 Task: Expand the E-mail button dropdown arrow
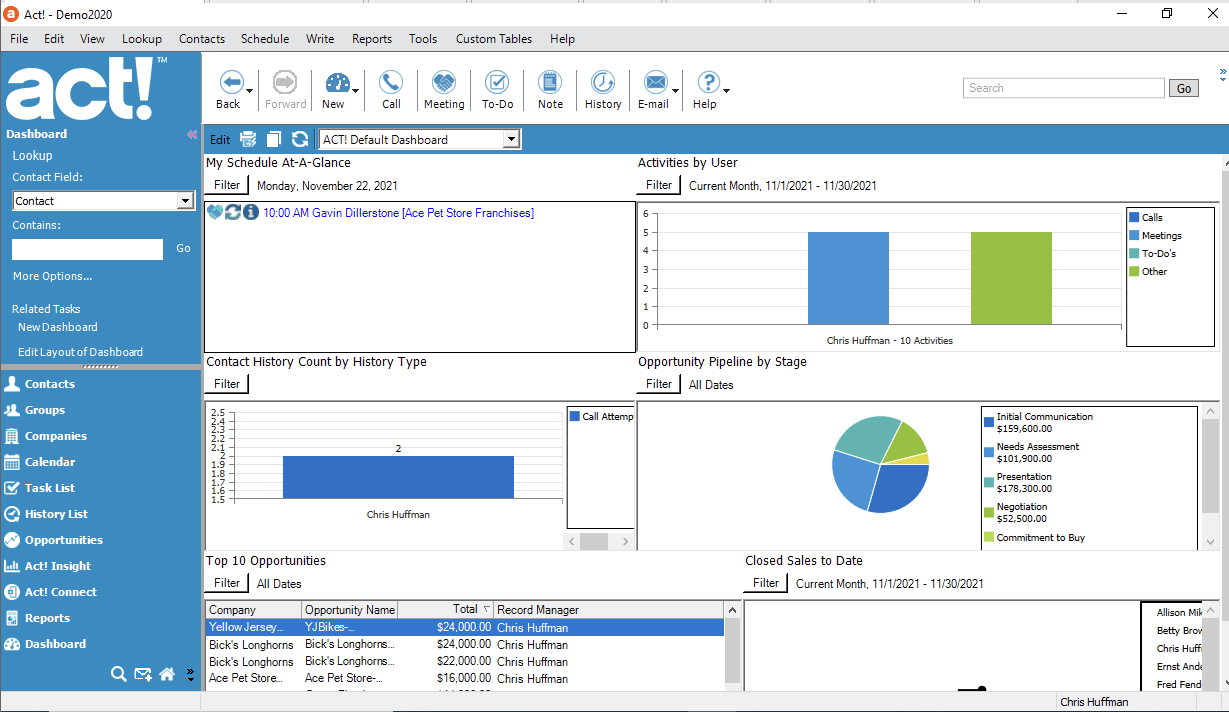click(x=676, y=91)
